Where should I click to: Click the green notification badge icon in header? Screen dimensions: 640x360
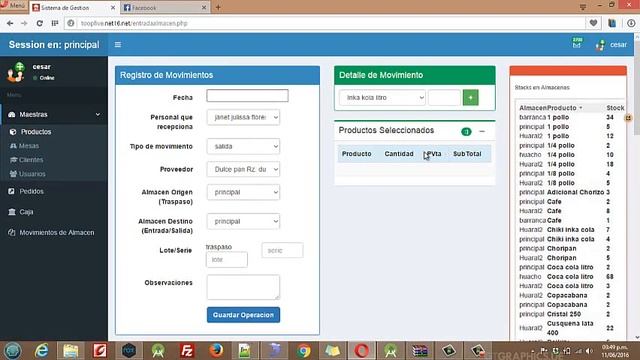577,43
